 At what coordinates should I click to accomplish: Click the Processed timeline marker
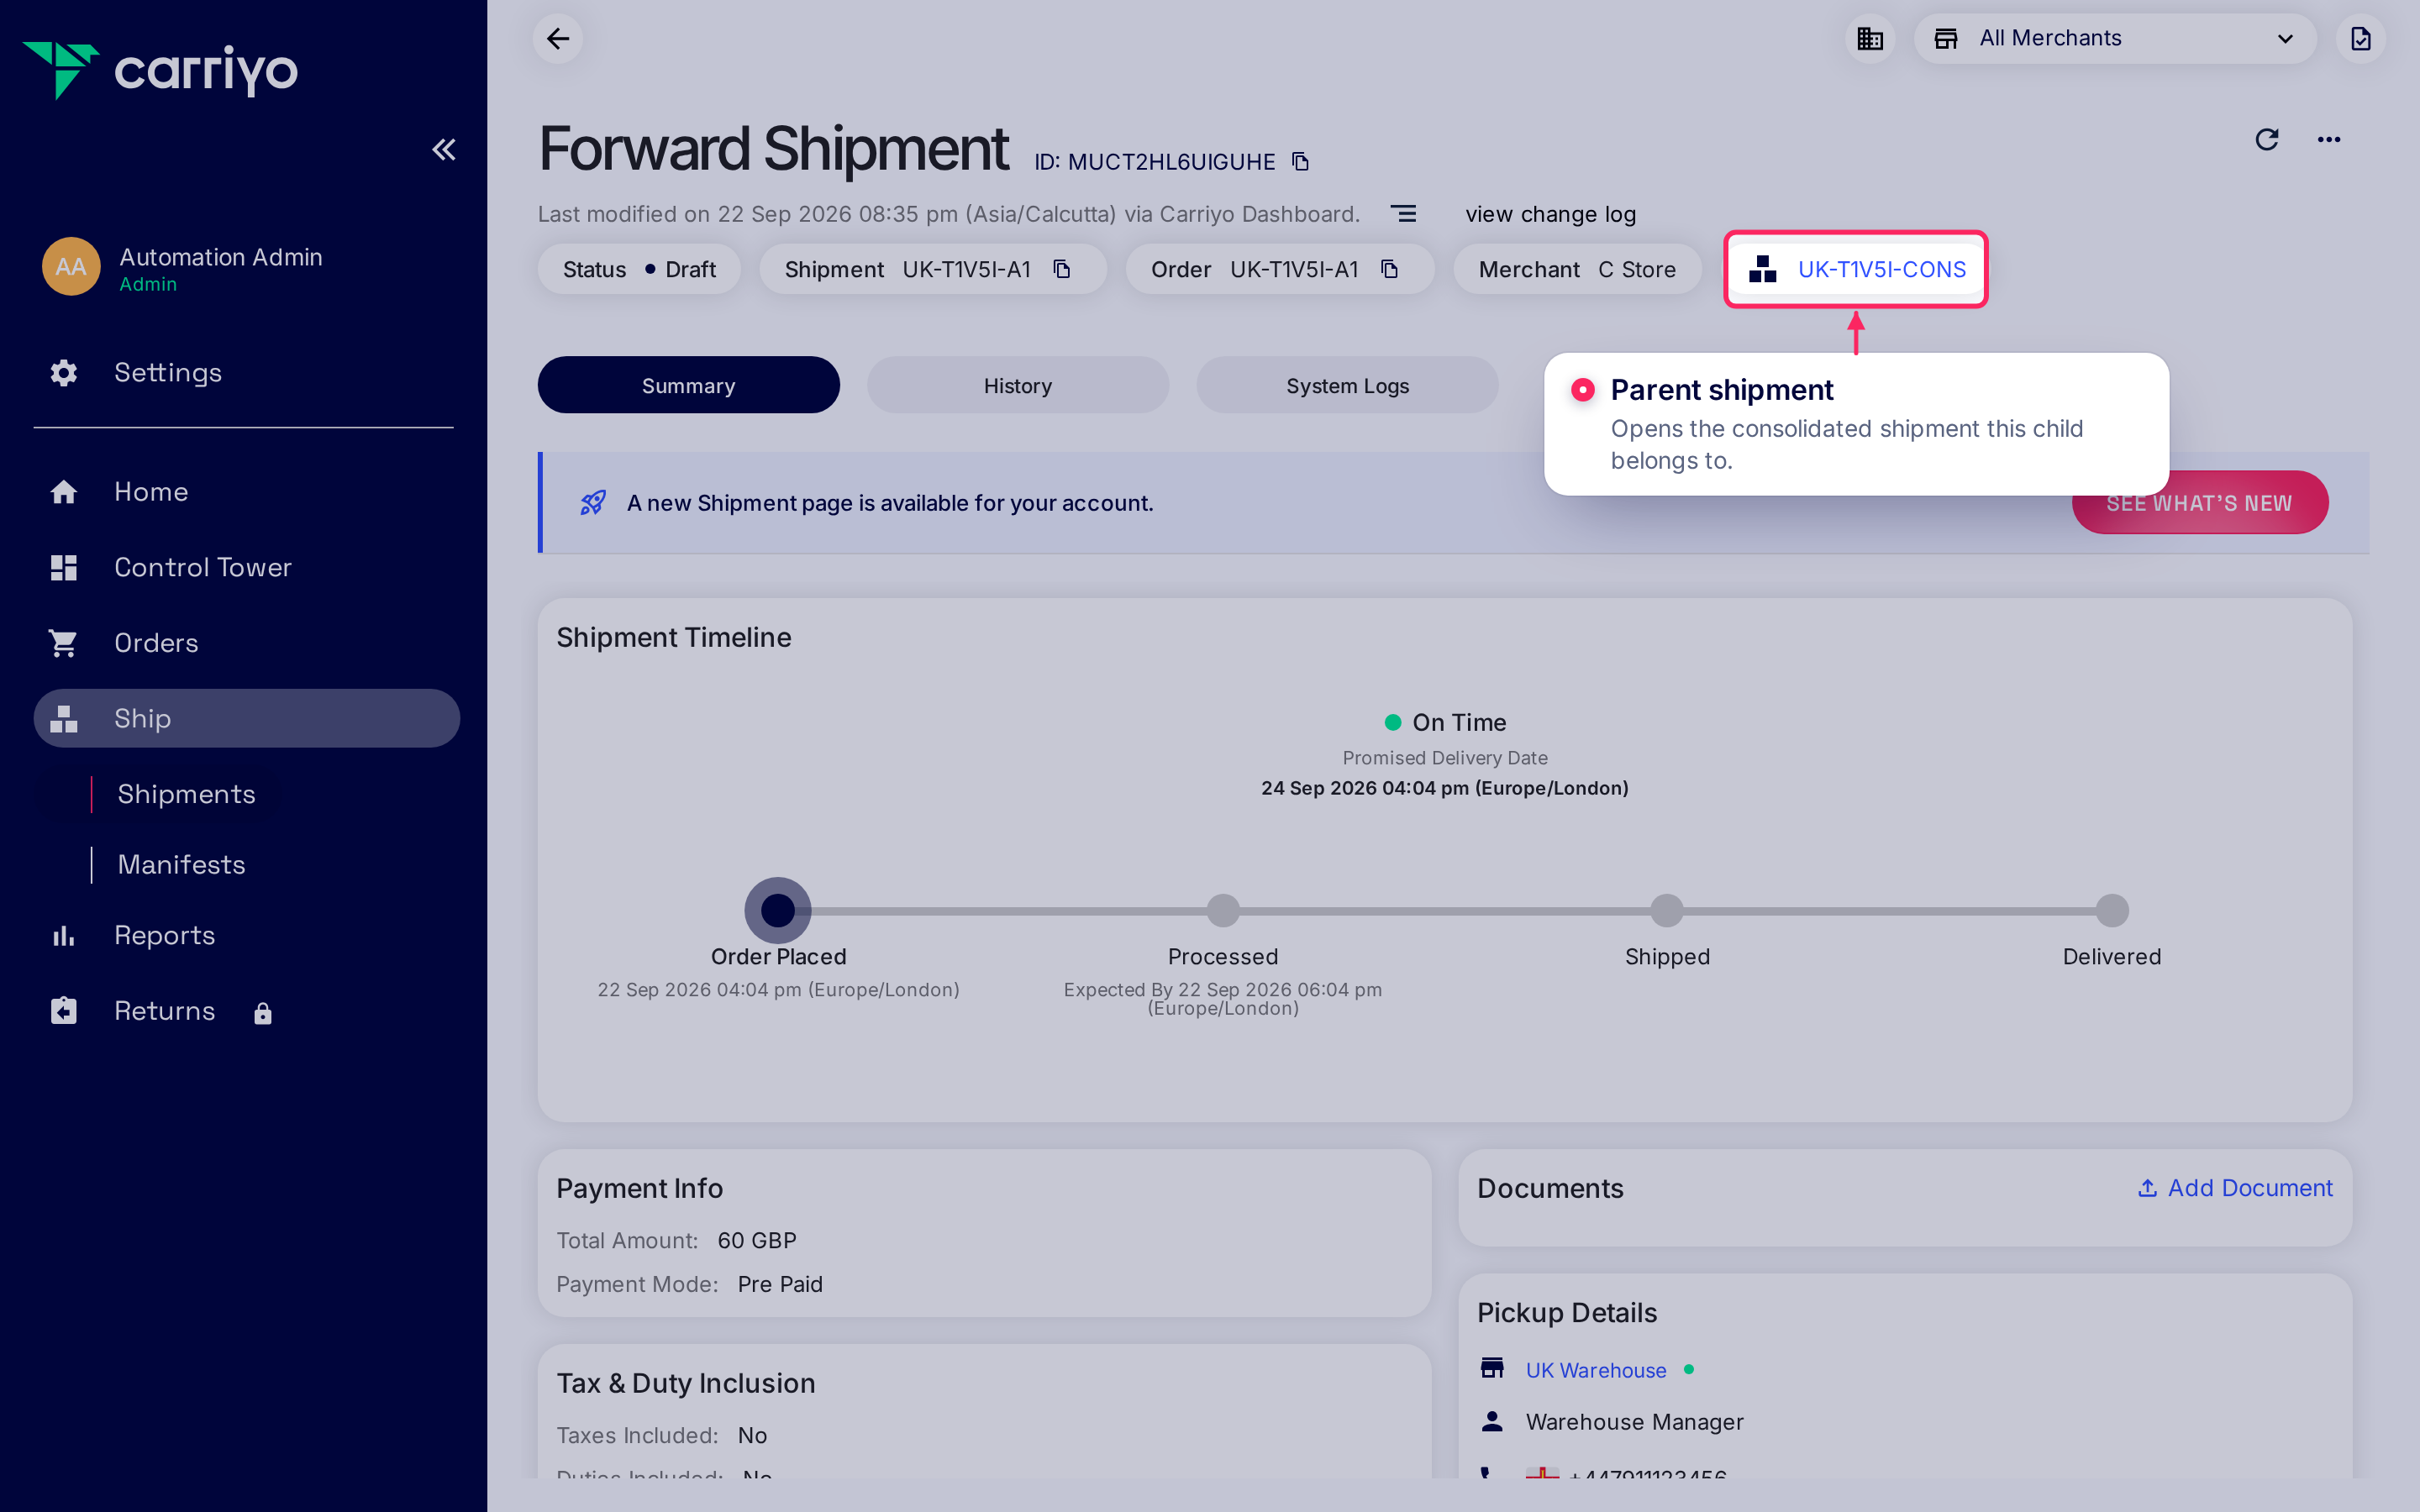click(1222, 910)
